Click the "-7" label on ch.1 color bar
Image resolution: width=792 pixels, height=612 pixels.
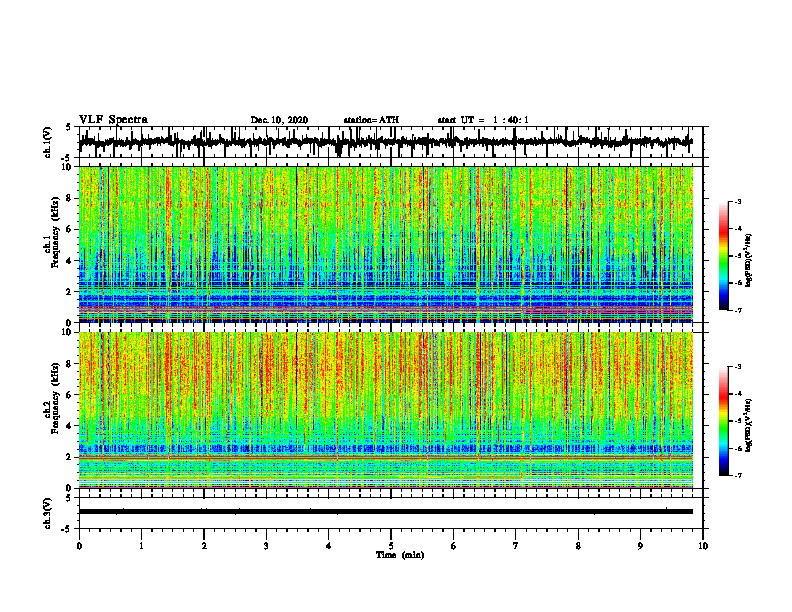[x=738, y=310]
